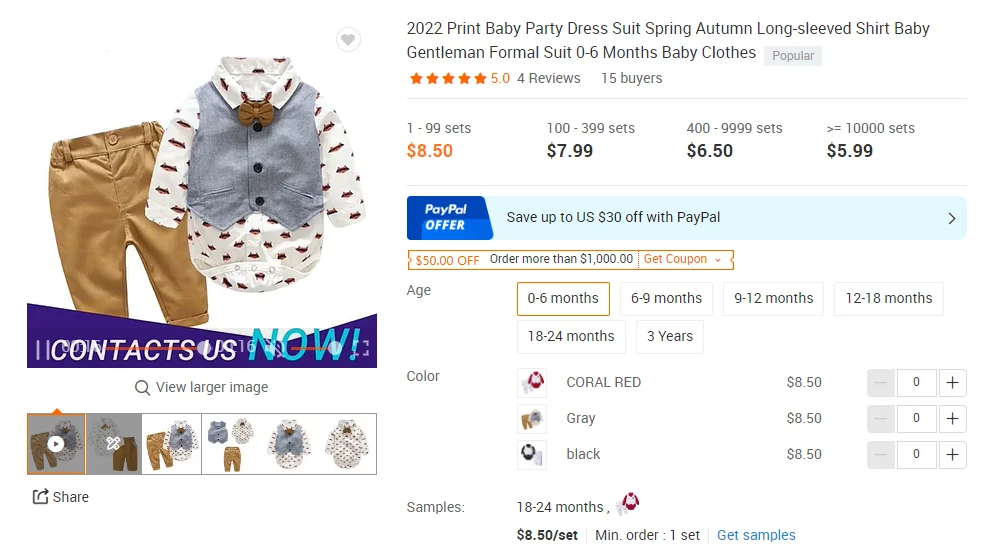Viewport: 998px width, 554px height.
Task: Click the Share icon
Action: click(x=41, y=497)
